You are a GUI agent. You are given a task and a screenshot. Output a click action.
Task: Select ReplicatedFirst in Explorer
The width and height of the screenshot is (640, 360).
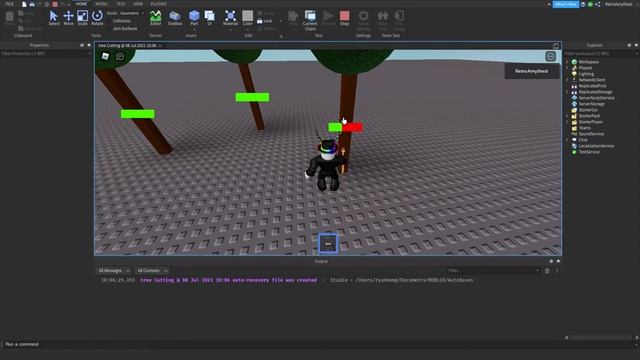point(592,86)
